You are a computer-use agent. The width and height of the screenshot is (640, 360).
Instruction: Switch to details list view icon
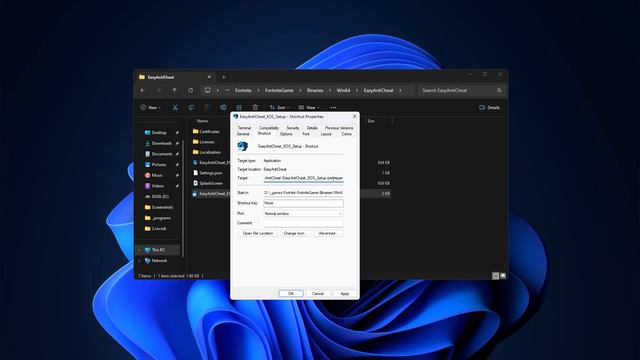click(x=496, y=276)
